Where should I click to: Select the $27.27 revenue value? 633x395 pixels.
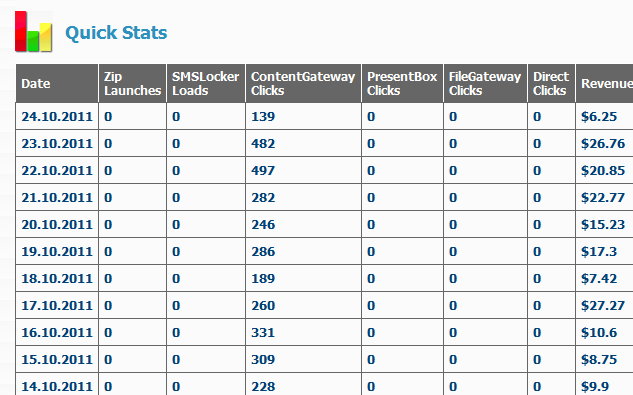click(603, 306)
